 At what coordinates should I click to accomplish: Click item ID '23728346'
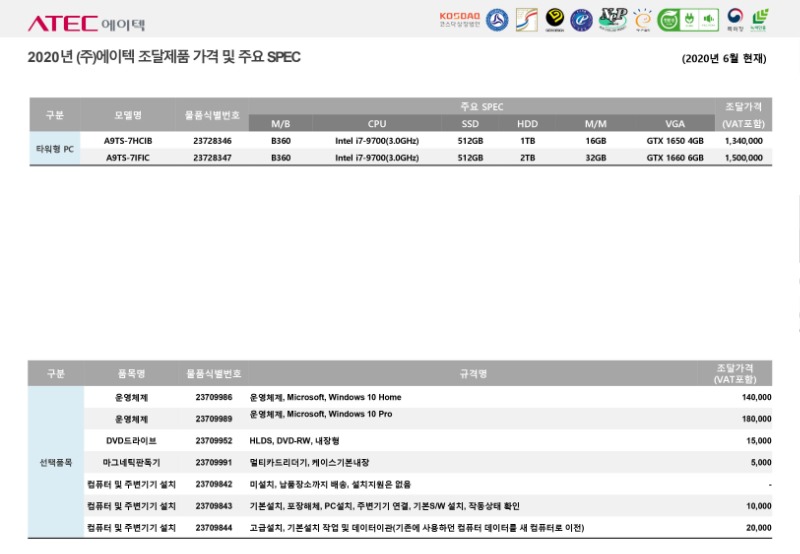click(212, 141)
